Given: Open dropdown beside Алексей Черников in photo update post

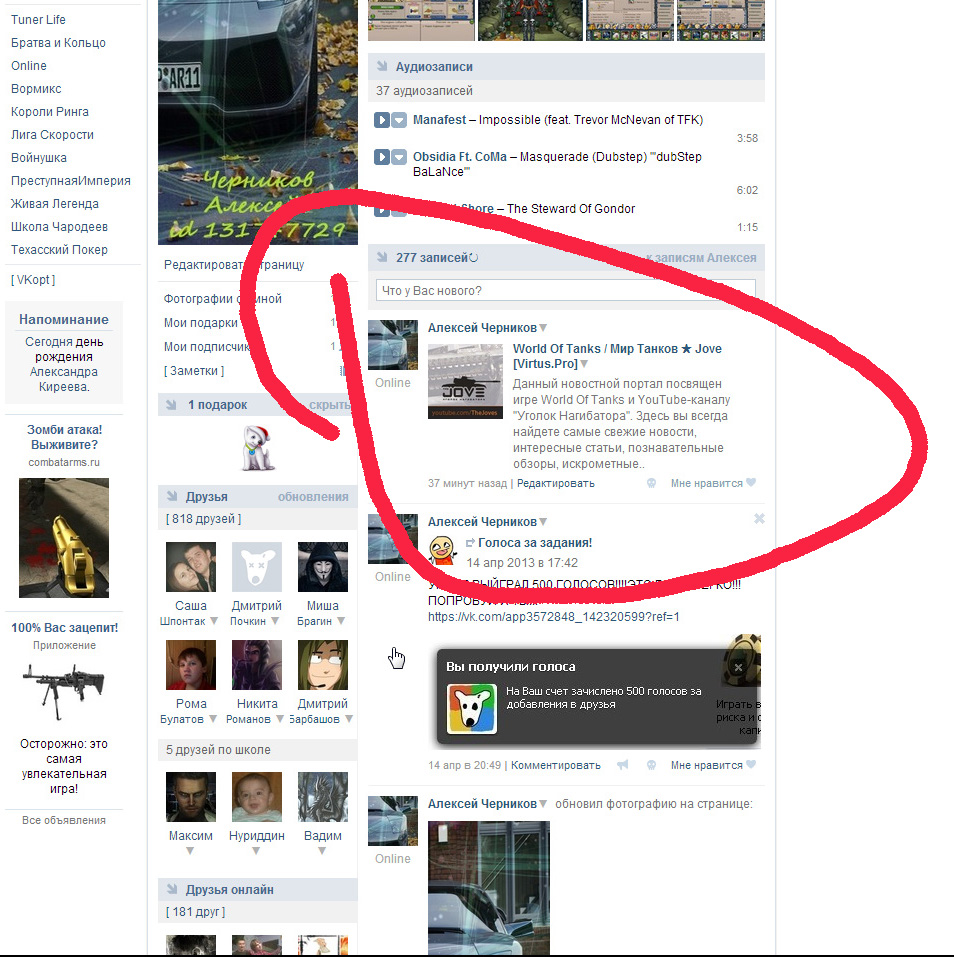Looking at the screenshot, I should [543, 804].
